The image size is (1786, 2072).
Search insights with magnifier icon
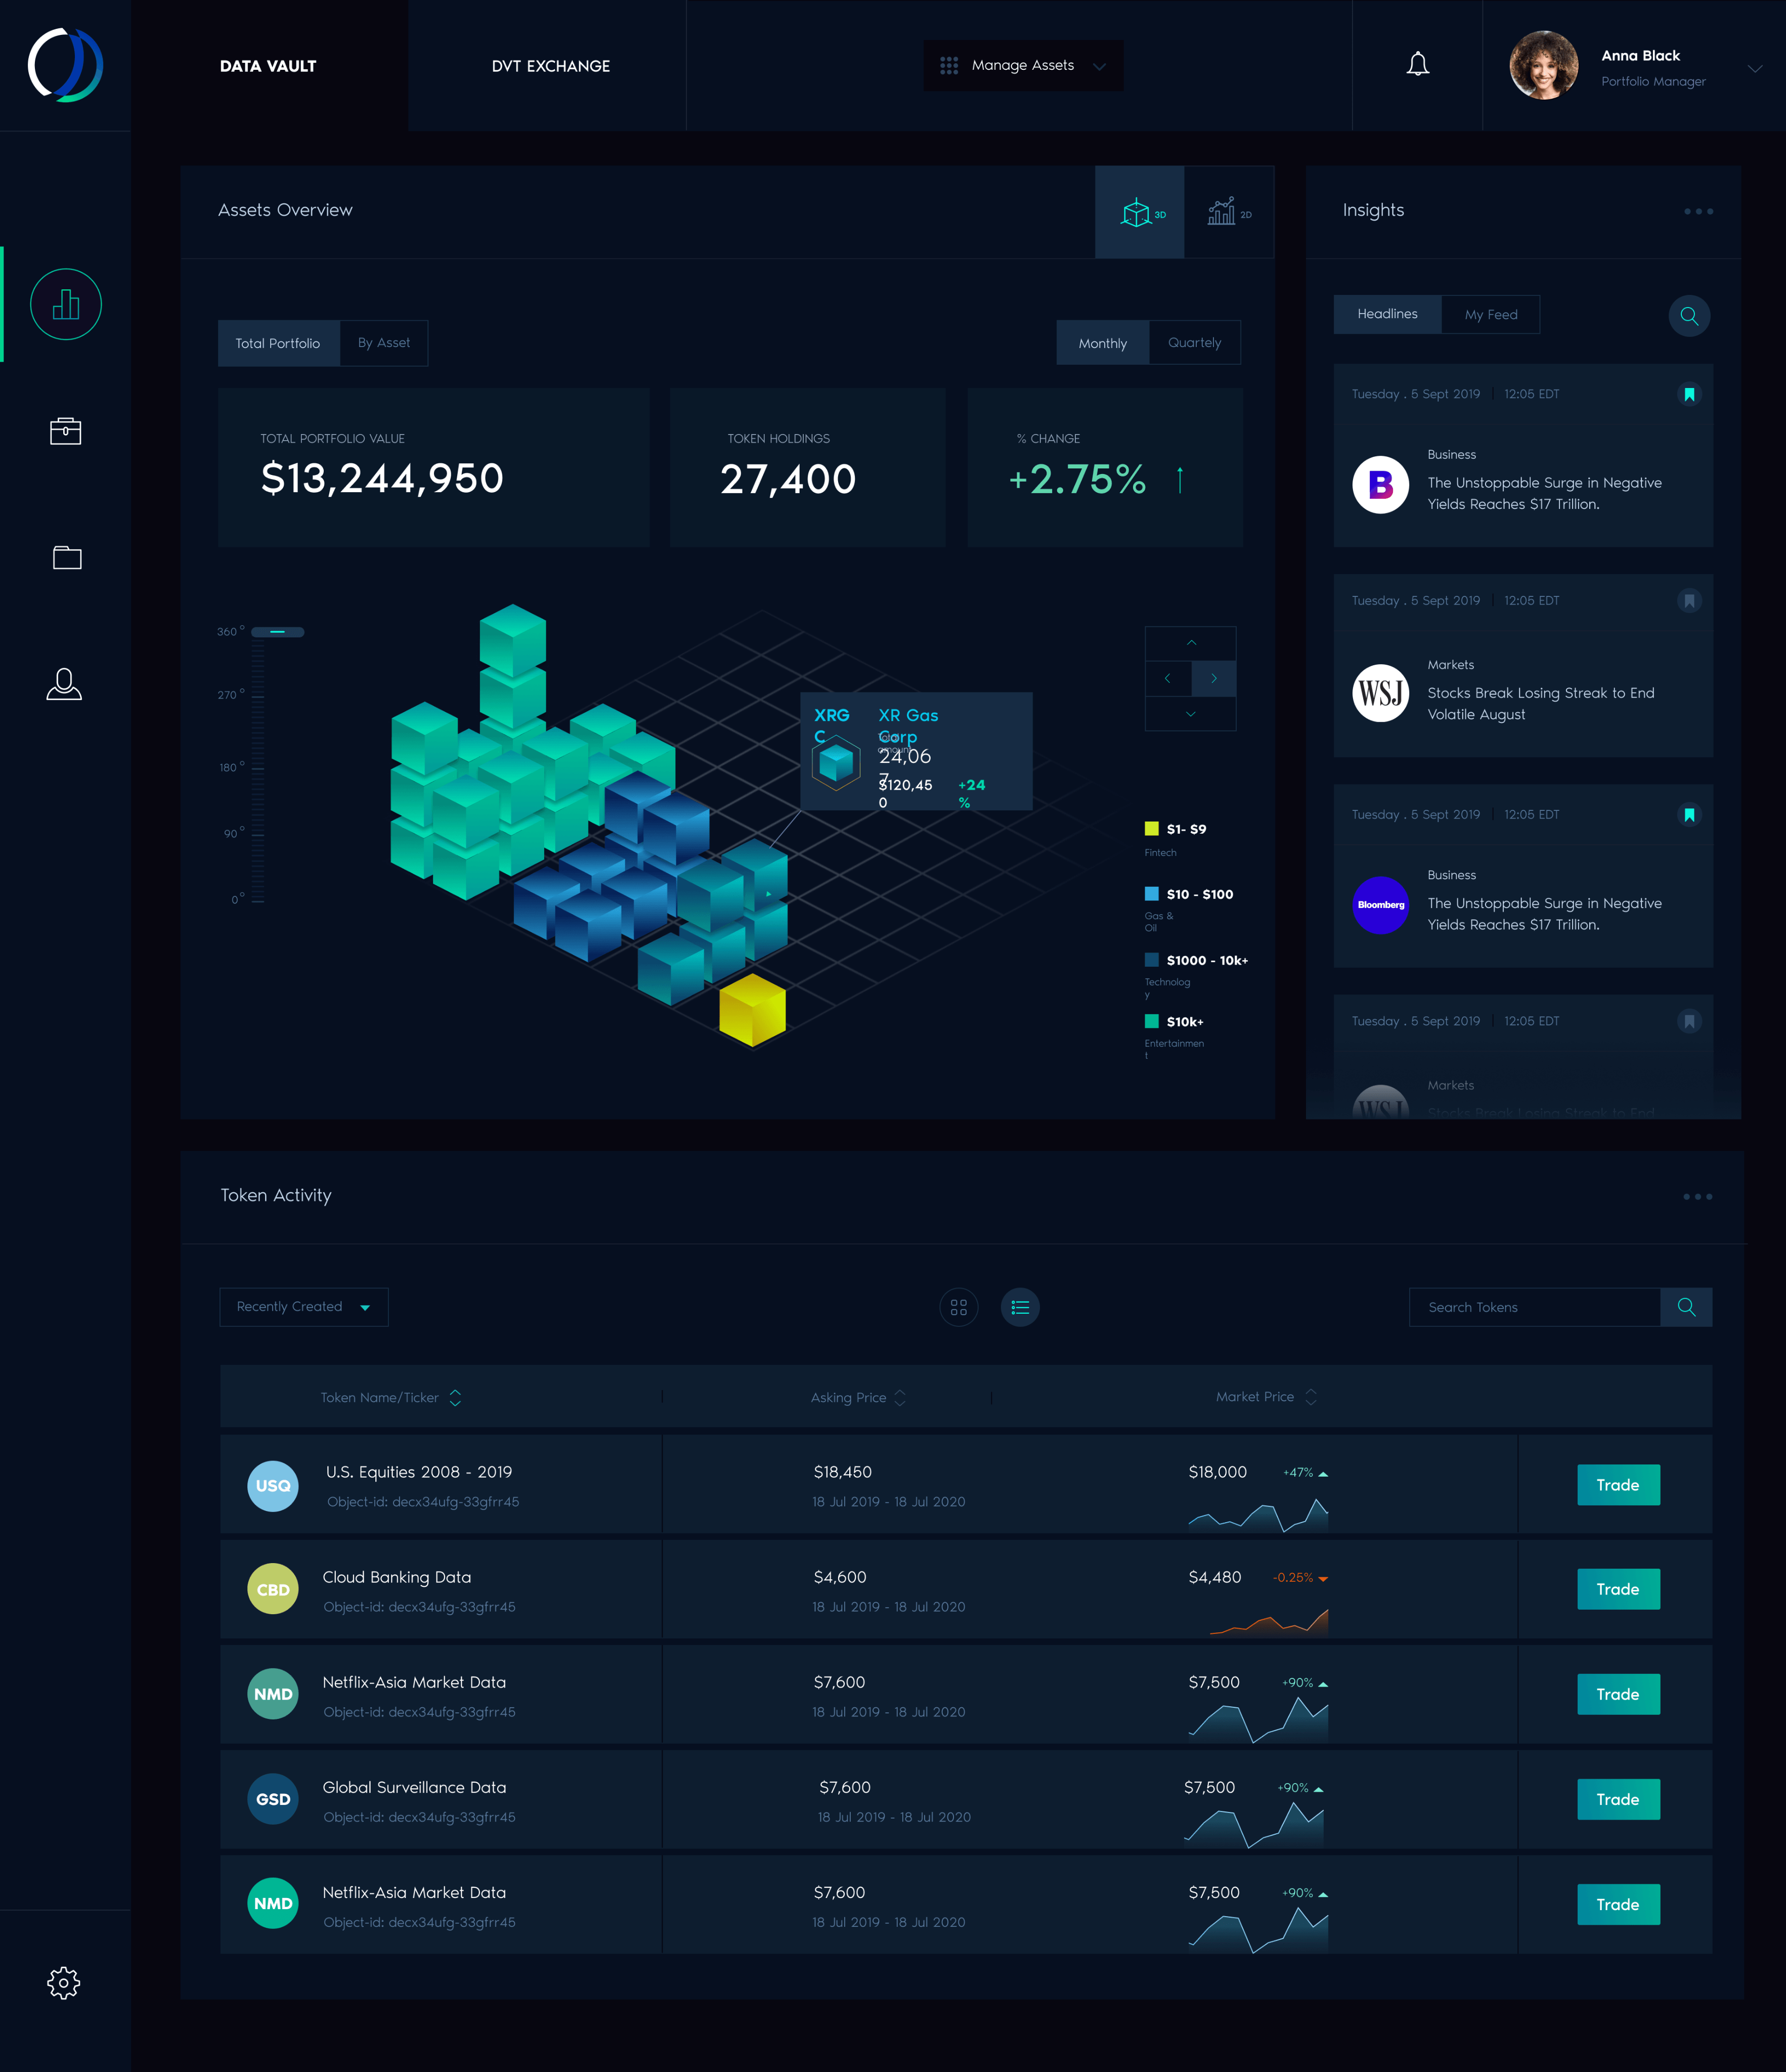[x=1689, y=316]
